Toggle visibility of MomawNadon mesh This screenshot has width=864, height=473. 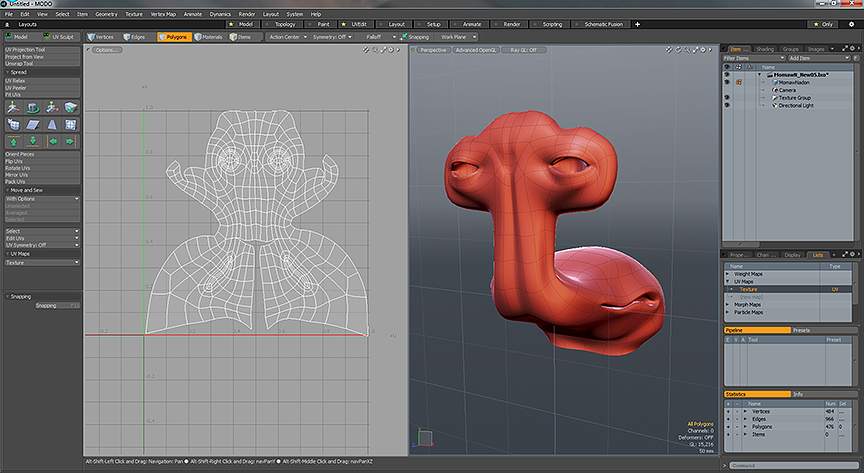pyautogui.click(x=727, y=82)
